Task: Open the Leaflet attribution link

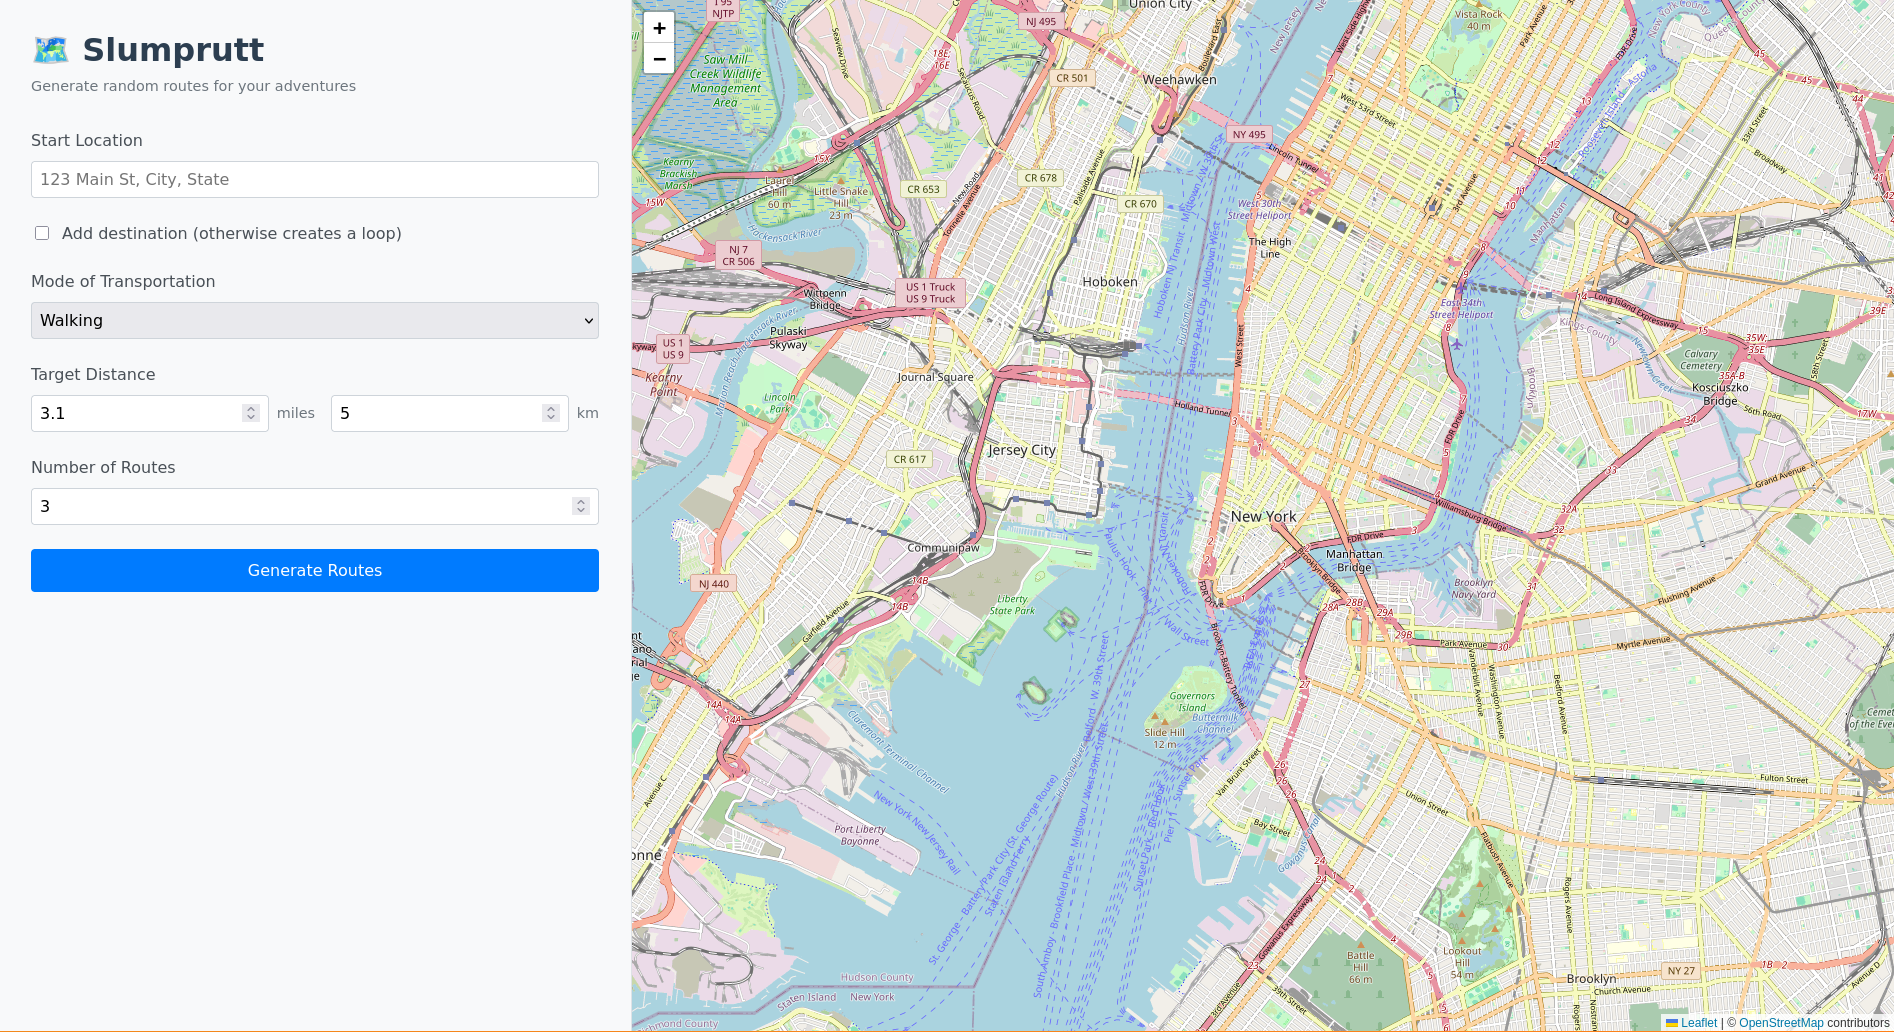Action: [1698, 1023]
